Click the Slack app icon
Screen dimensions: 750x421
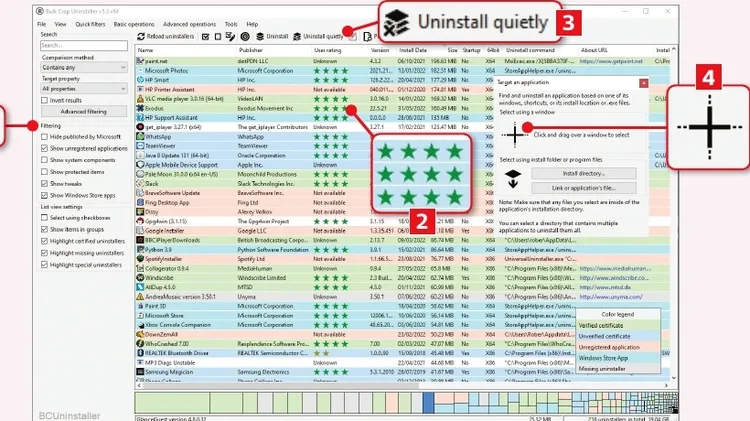point(140,184)
